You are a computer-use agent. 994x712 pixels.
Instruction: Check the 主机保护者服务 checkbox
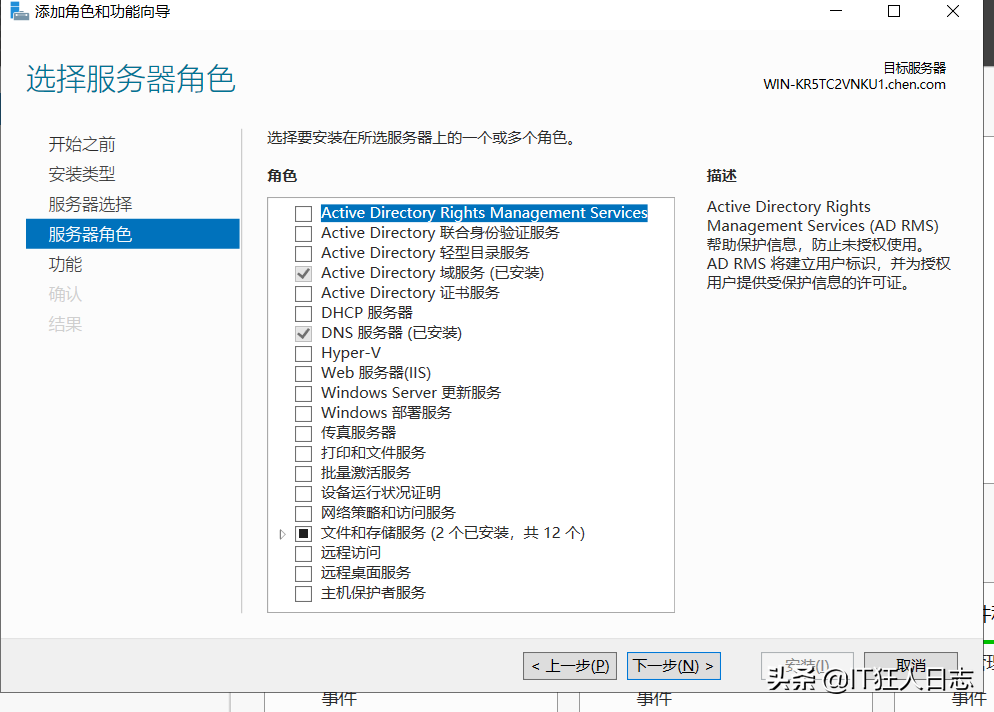tap(304, 593)
